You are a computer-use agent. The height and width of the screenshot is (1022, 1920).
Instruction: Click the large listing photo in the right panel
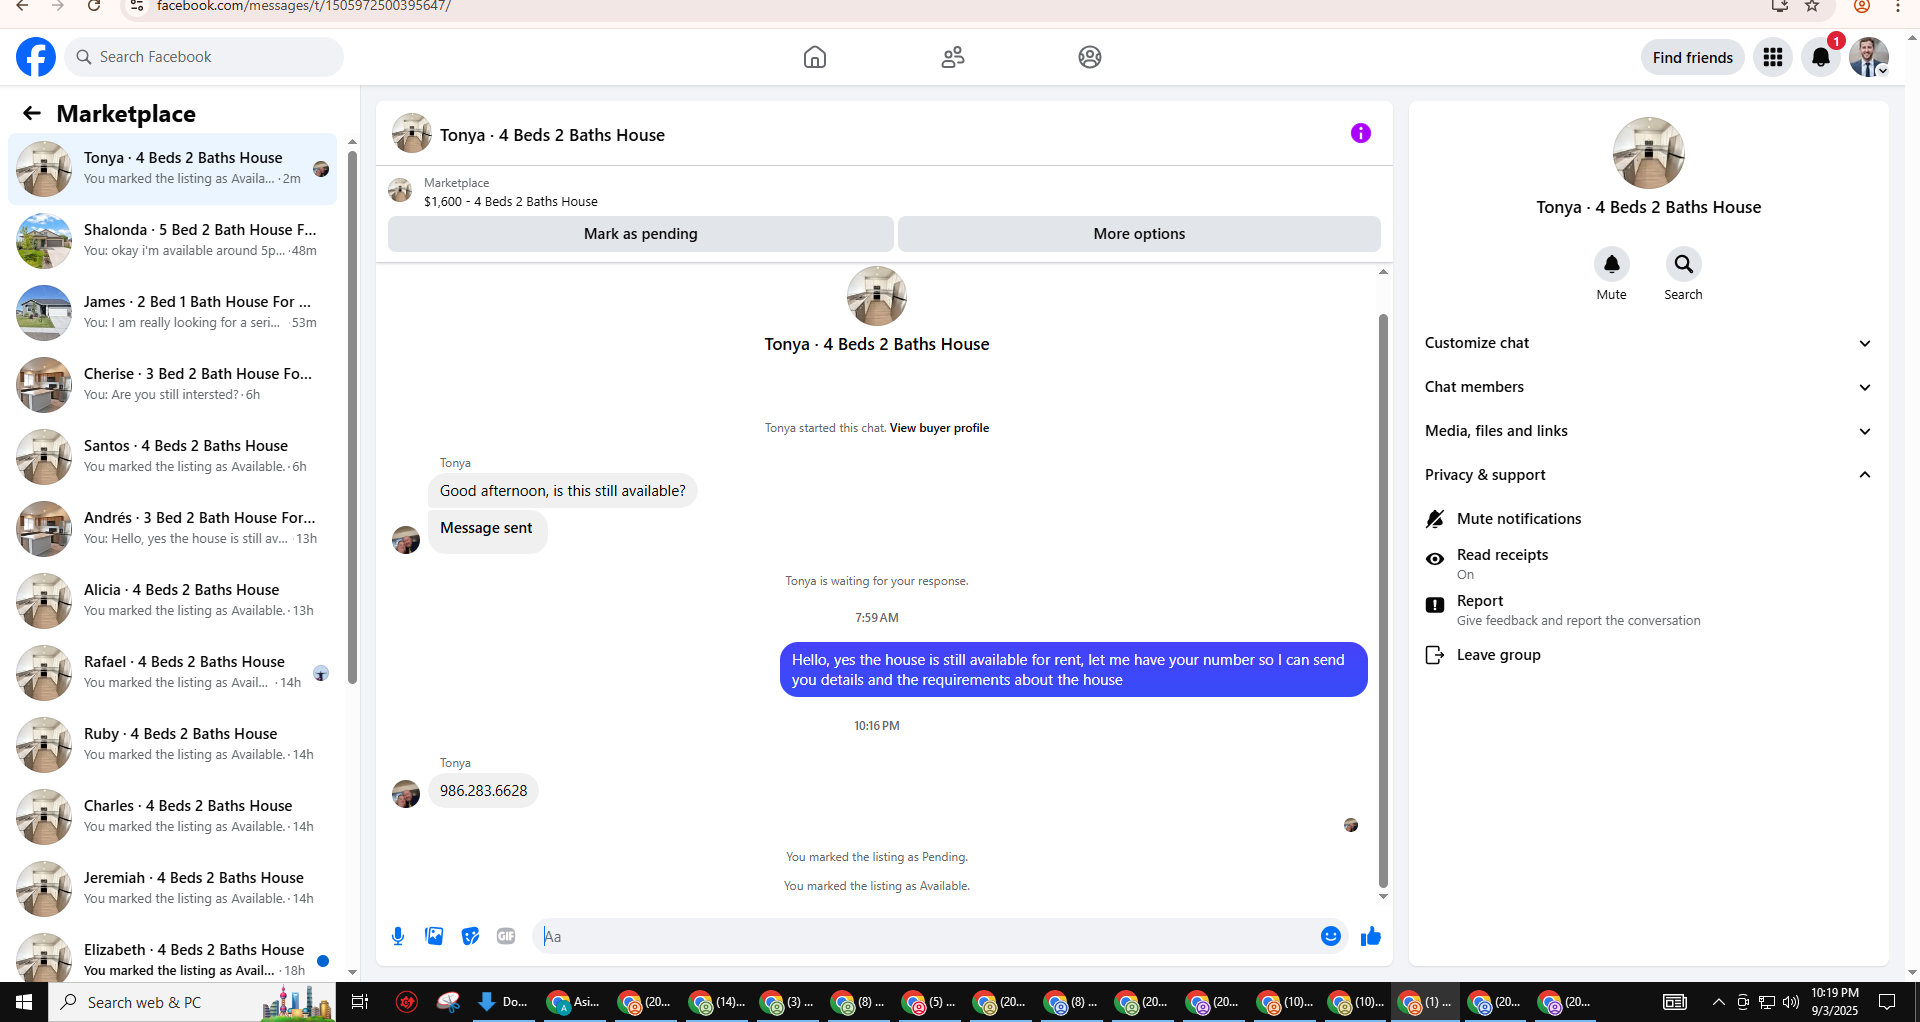point(1649,153)
